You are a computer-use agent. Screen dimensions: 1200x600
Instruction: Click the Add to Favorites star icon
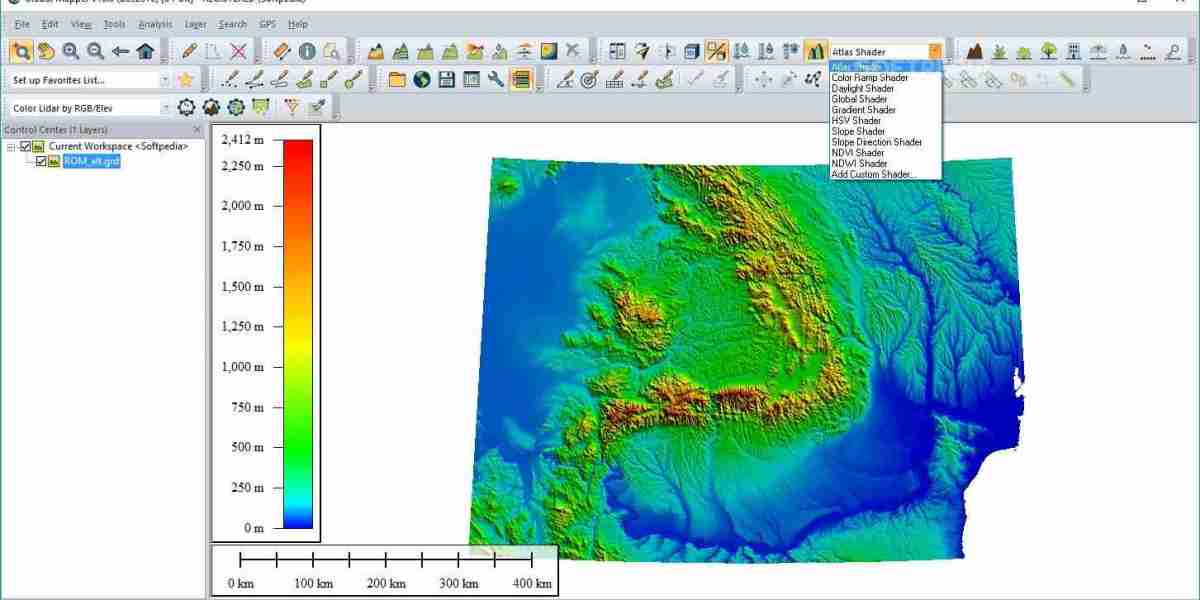click(185, 80)
